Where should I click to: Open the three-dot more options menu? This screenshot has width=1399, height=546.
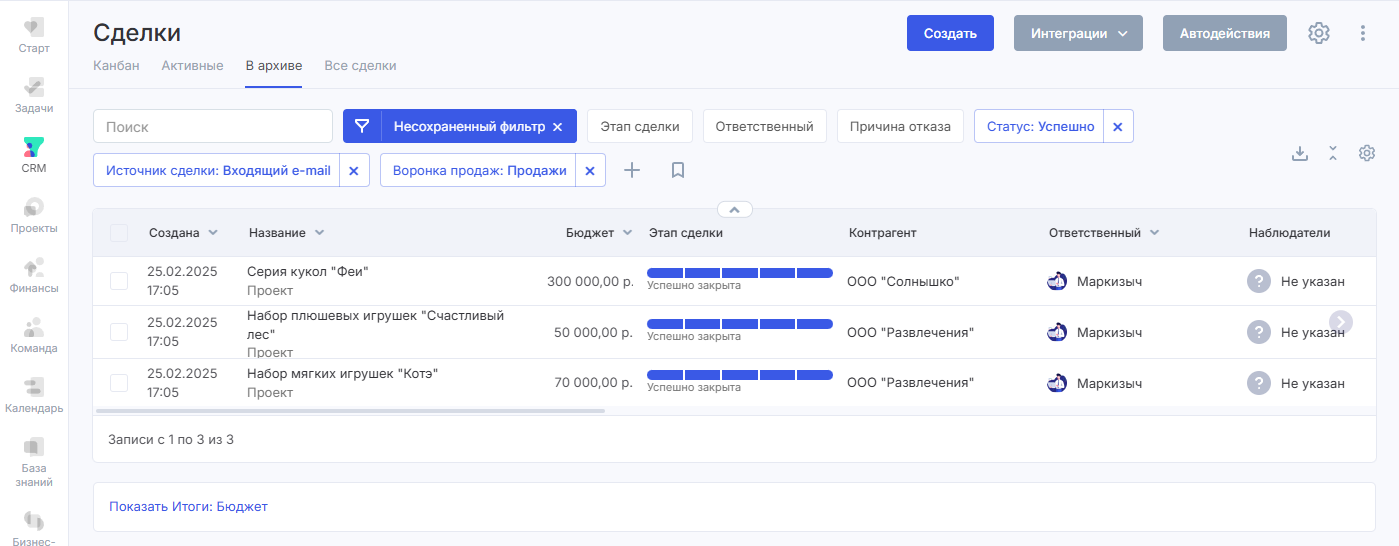coord(1362,33)
